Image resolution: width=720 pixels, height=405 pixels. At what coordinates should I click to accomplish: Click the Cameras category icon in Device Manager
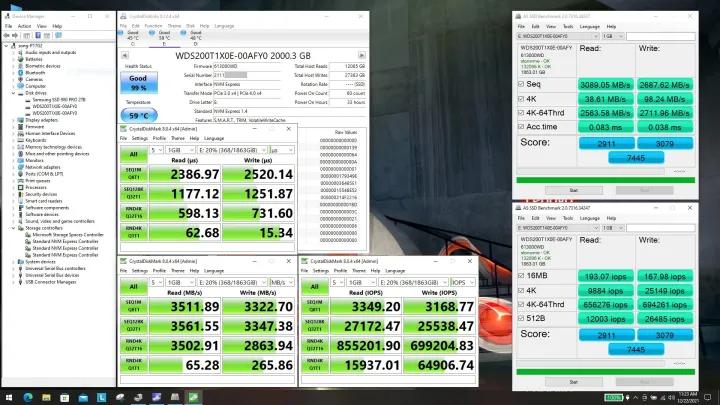(x=21, y=79)
